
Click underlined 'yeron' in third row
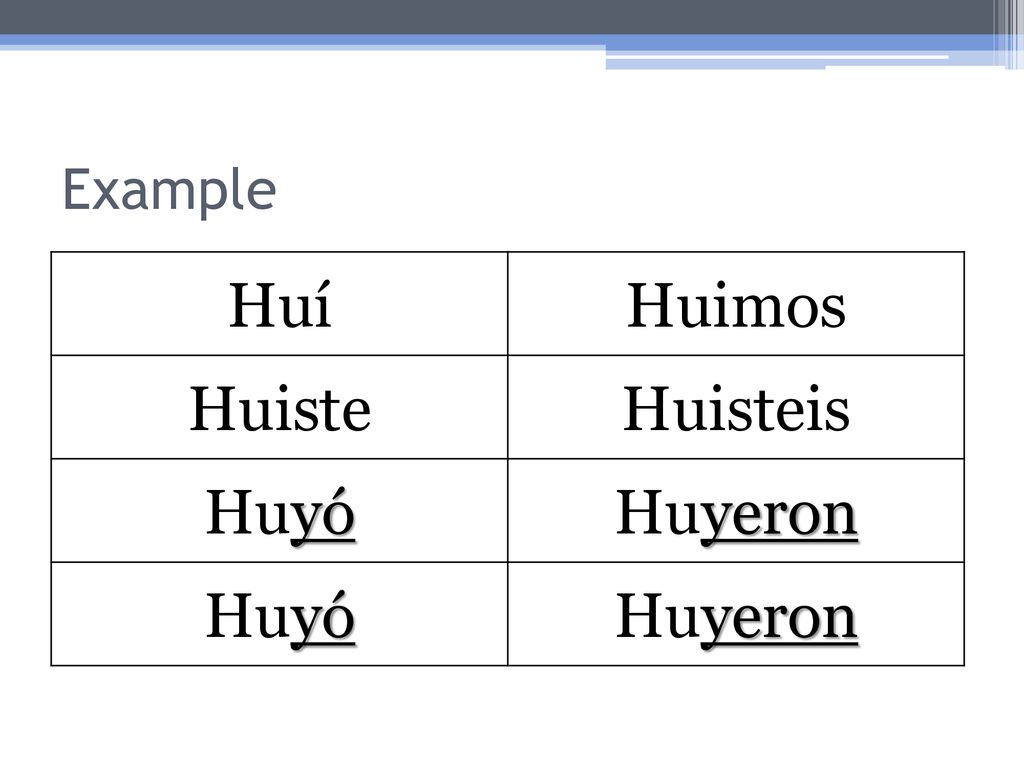pyautogui.click(x=779, y=518)
